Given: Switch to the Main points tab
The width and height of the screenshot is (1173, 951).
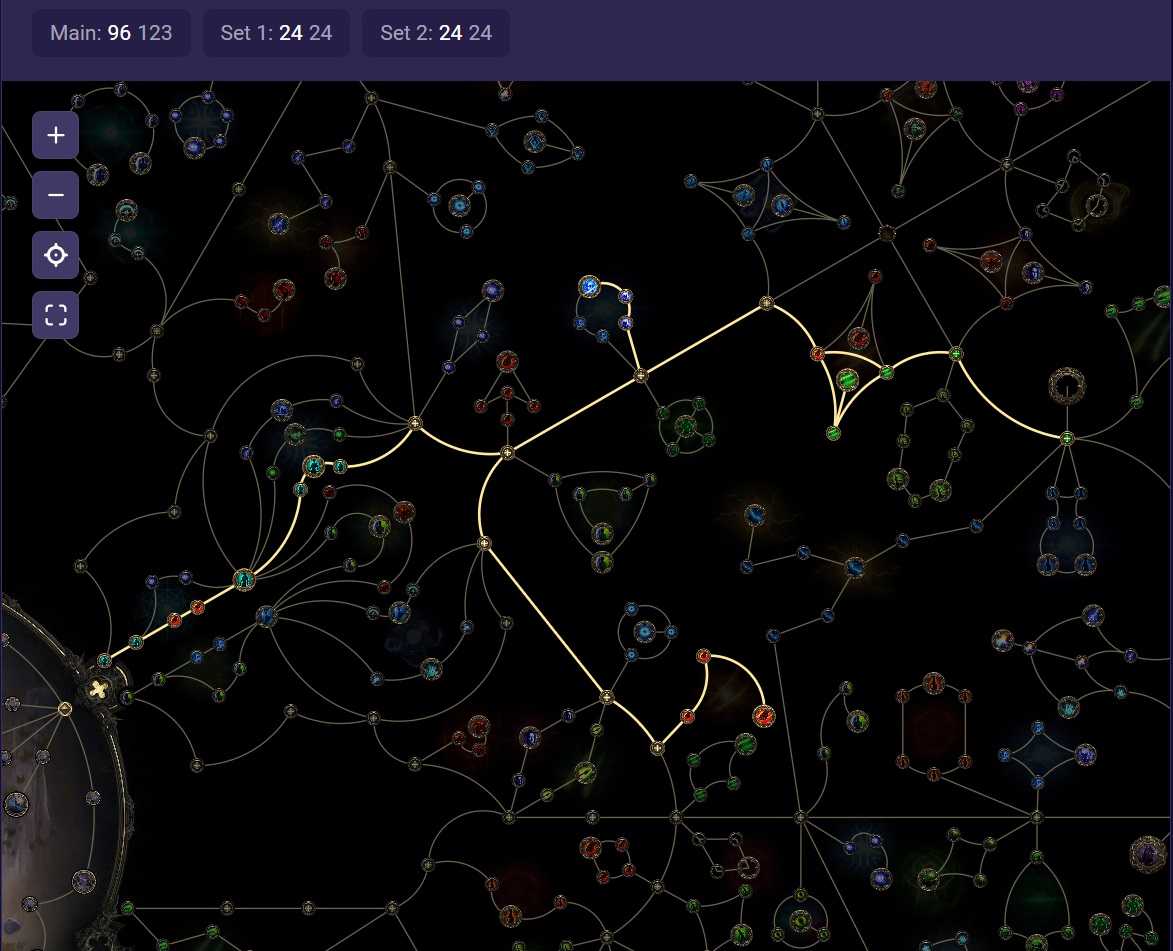Looking at the screenshot, I should click(111, 33).
